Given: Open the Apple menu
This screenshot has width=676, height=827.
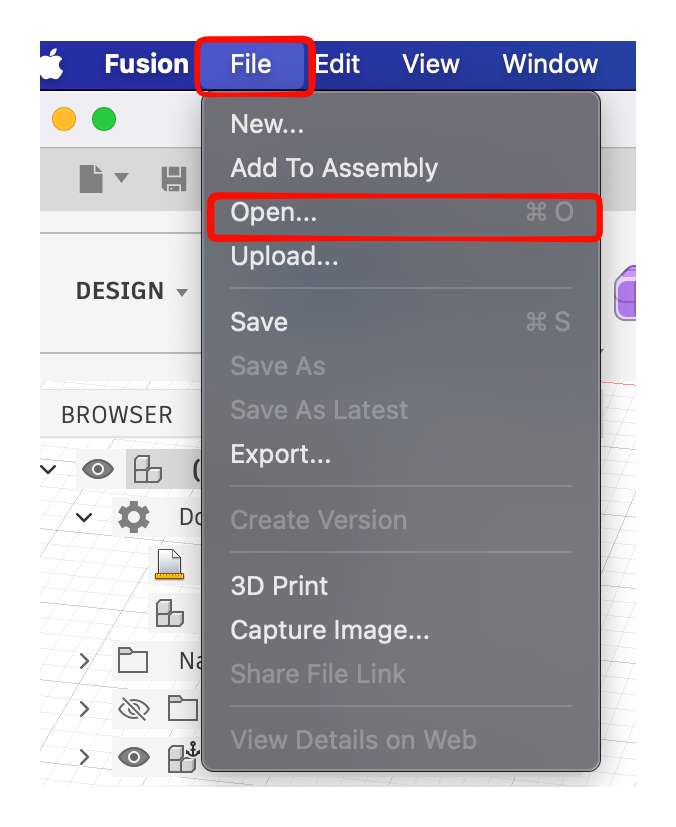Looking at the screenshot, I should (x=50, y=64).
